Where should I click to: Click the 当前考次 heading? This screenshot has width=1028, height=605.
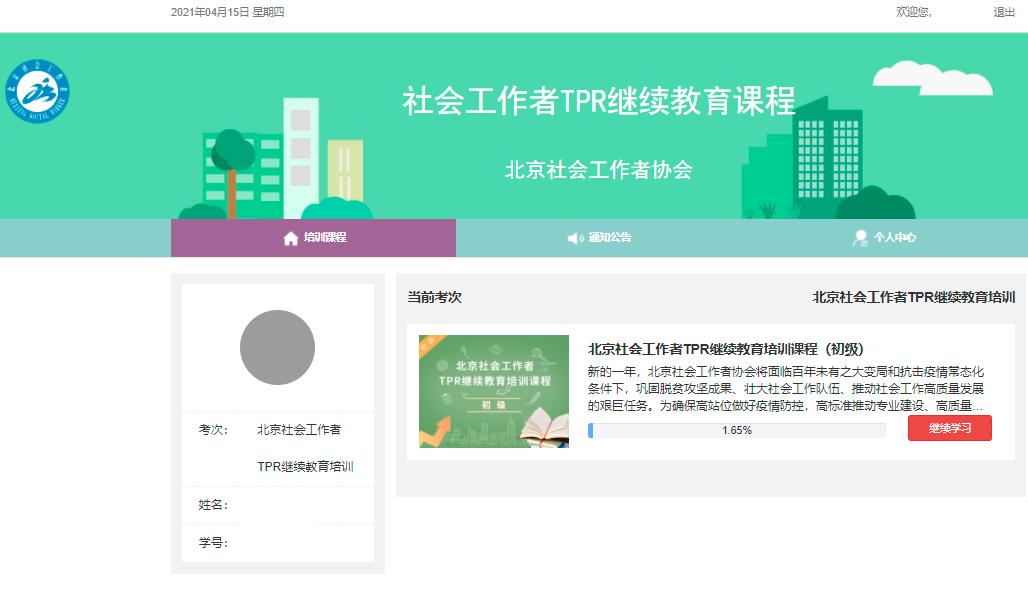click(435, 298)
